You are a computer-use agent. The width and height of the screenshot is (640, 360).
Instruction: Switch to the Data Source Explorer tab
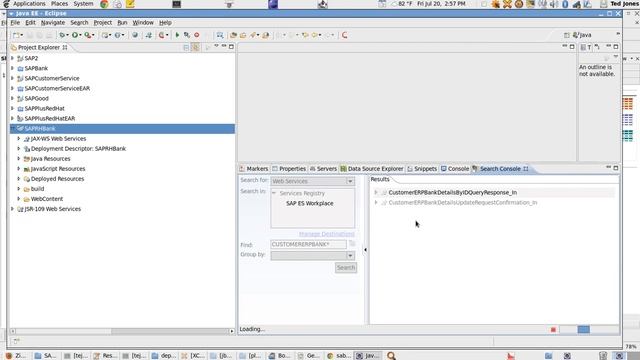[371, 169]
